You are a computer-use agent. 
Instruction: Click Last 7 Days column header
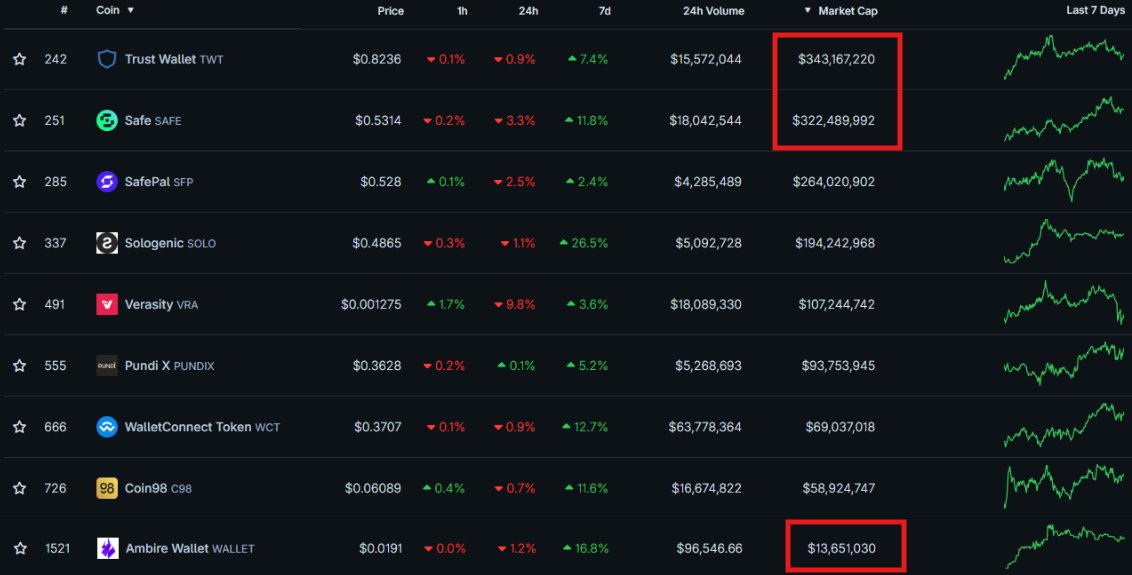[x=1095, y=10]
